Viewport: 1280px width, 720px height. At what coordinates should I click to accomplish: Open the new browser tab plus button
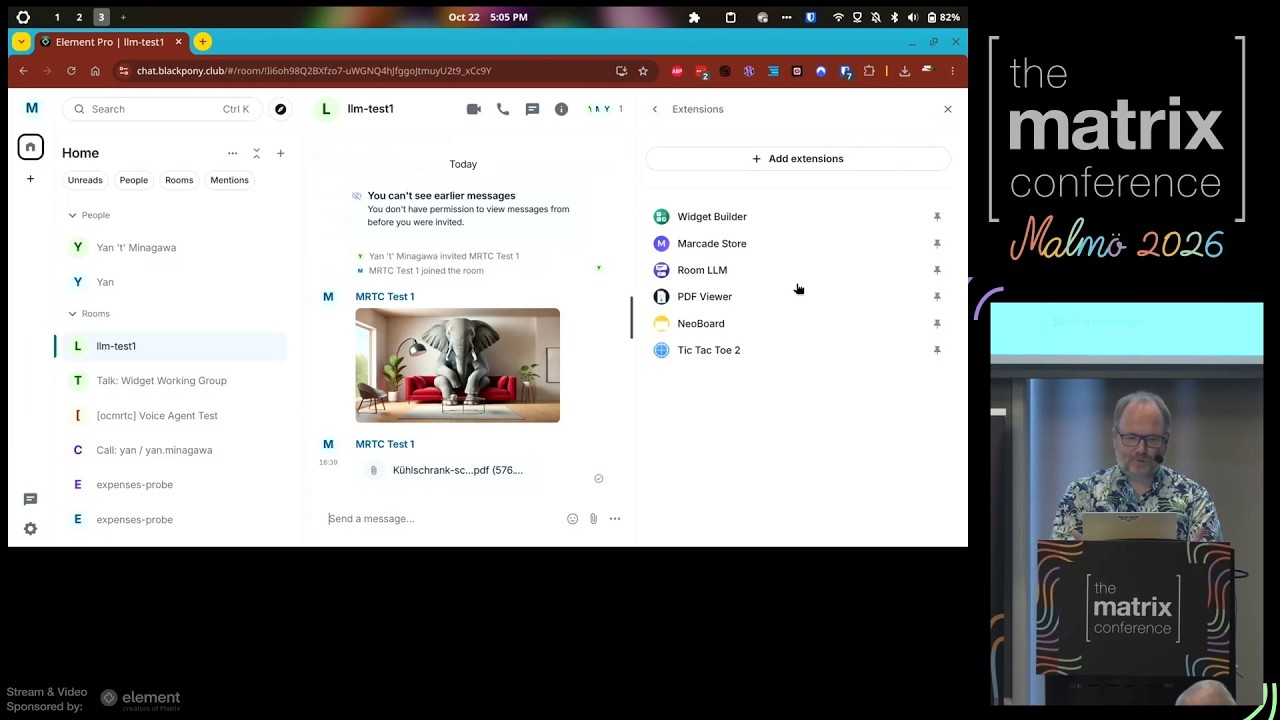tap(202, 42)
